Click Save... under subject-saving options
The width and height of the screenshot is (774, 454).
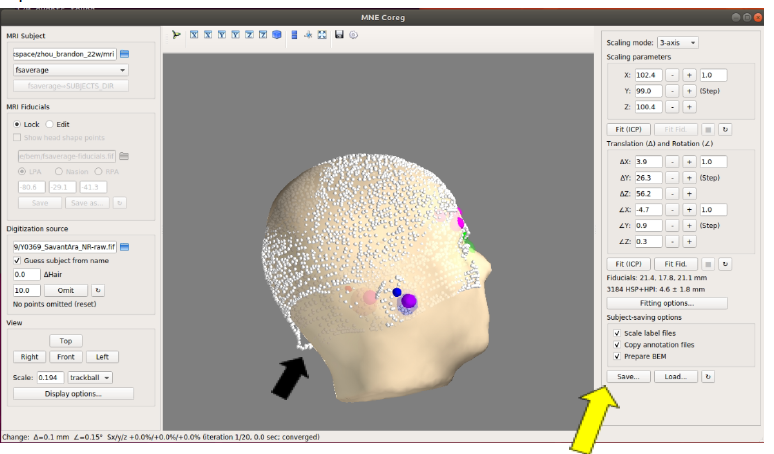click(x=628, y=377)
